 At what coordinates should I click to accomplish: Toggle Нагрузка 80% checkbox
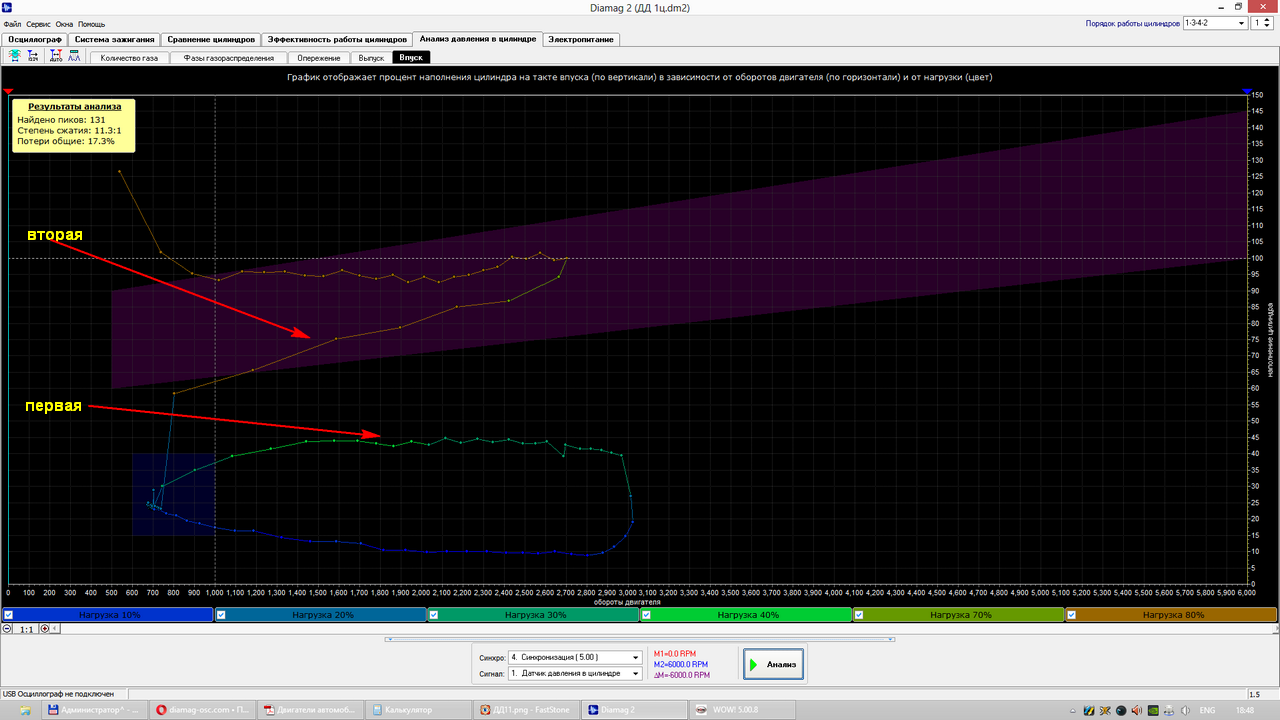[x=1072, y=615]
